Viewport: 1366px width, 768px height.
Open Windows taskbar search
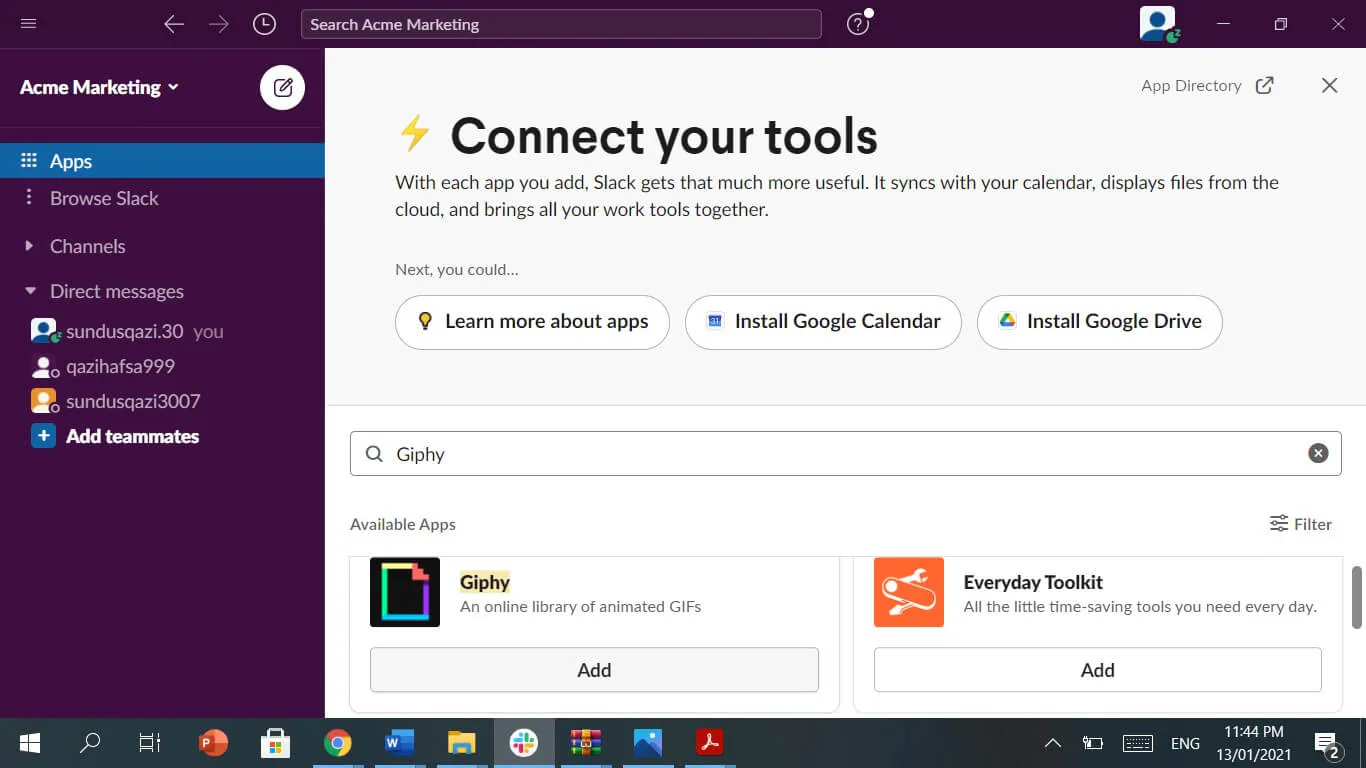pyautogui.click(x=90, y=743)
